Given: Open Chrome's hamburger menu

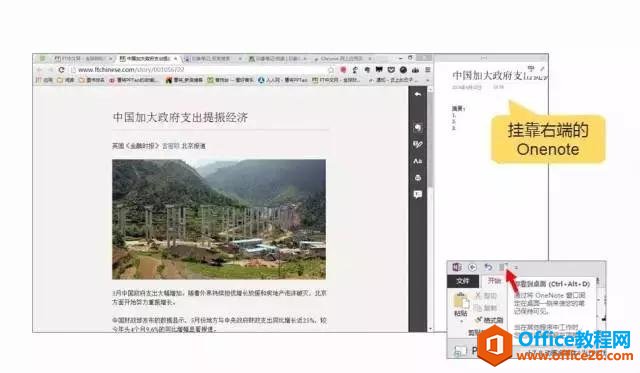Looking at the screenshot, I should 428,70.
